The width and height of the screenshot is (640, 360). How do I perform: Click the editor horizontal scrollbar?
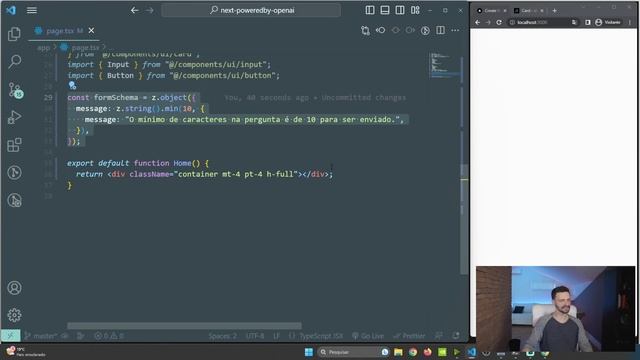click(184, 326)
